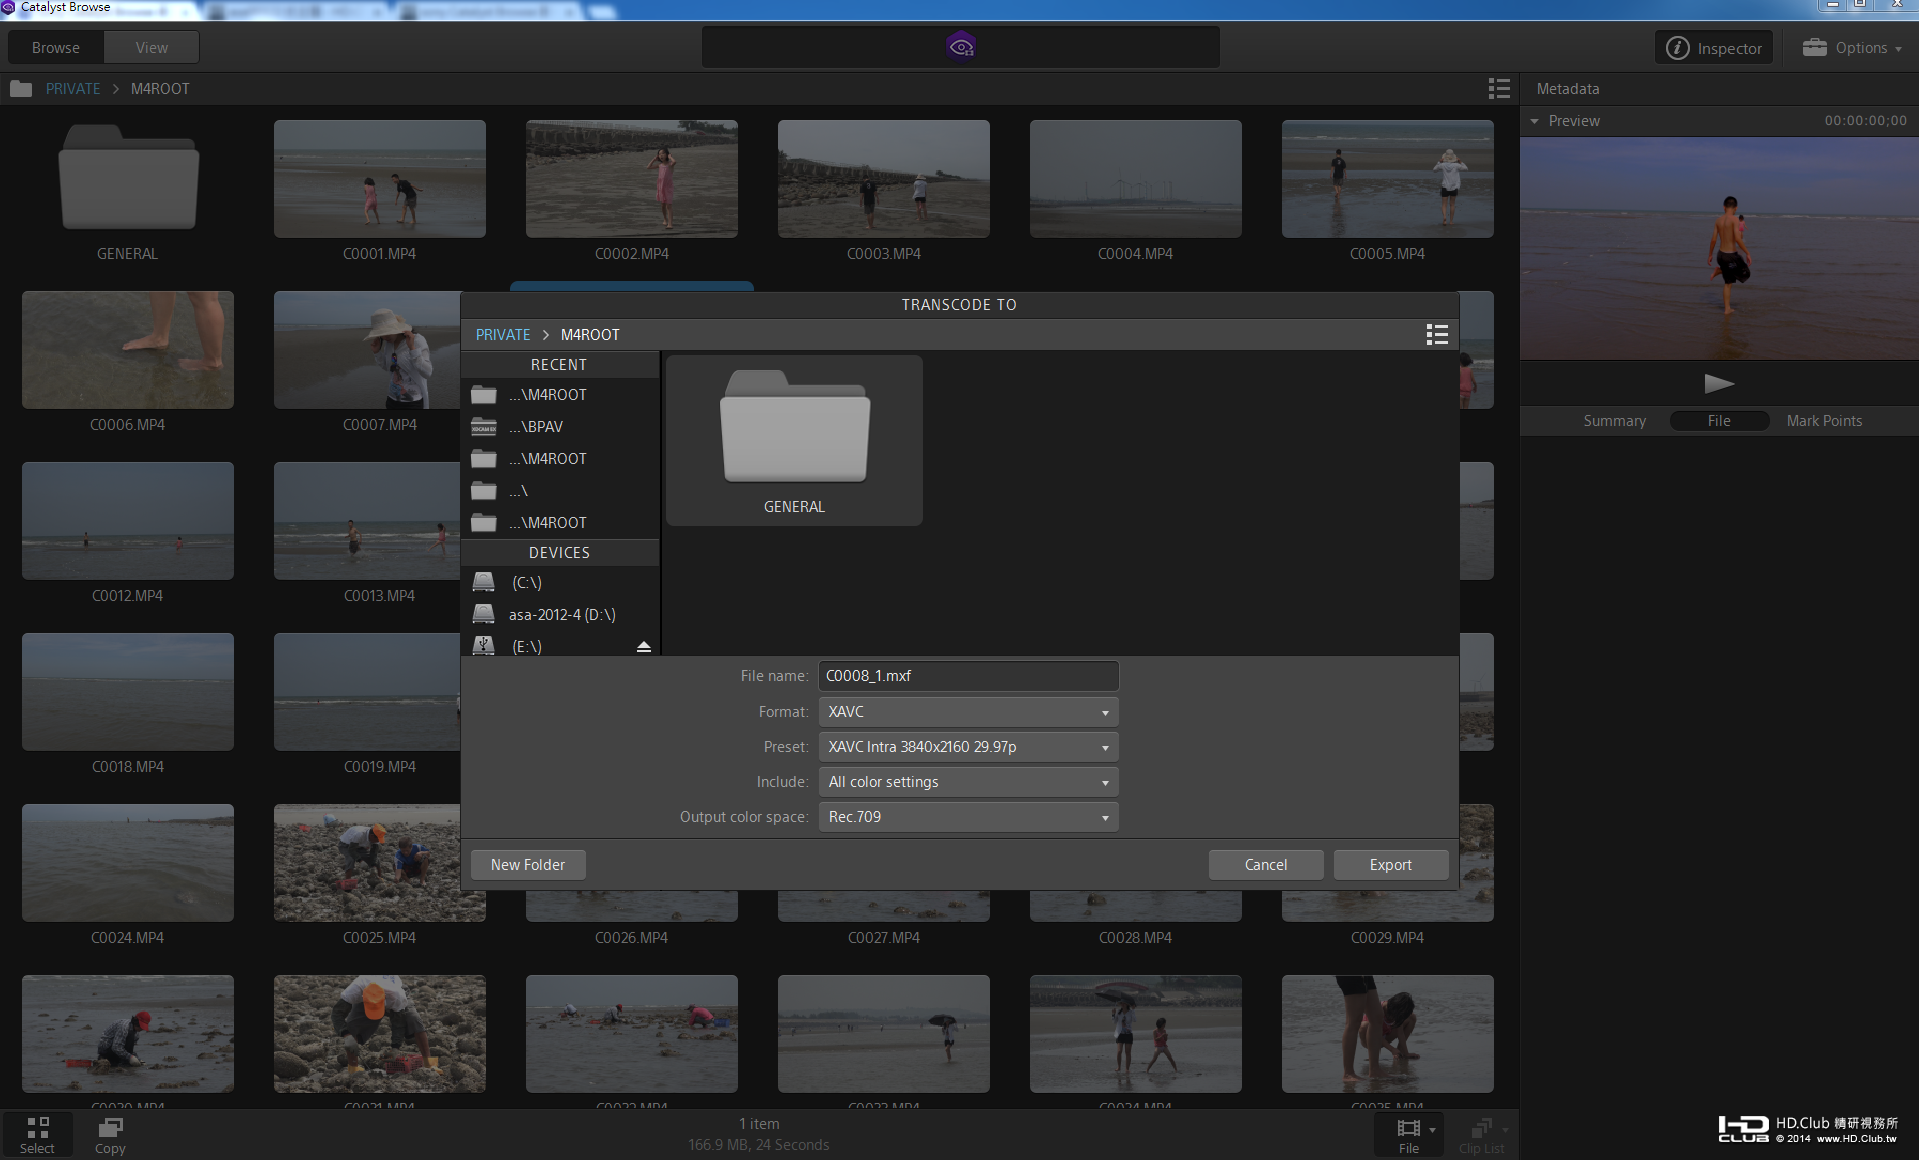Play the preview video

click(x=1719, y=383)
